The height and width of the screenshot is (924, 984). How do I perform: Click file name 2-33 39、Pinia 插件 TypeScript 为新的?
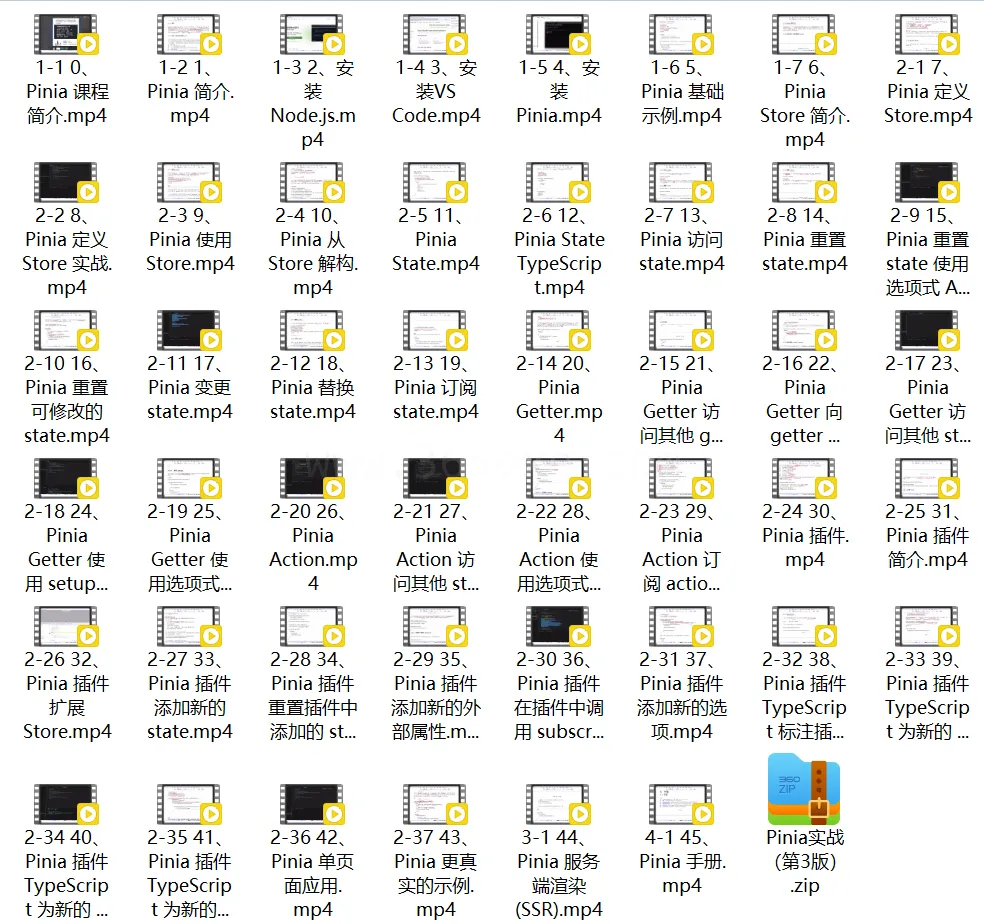[928, 696]
